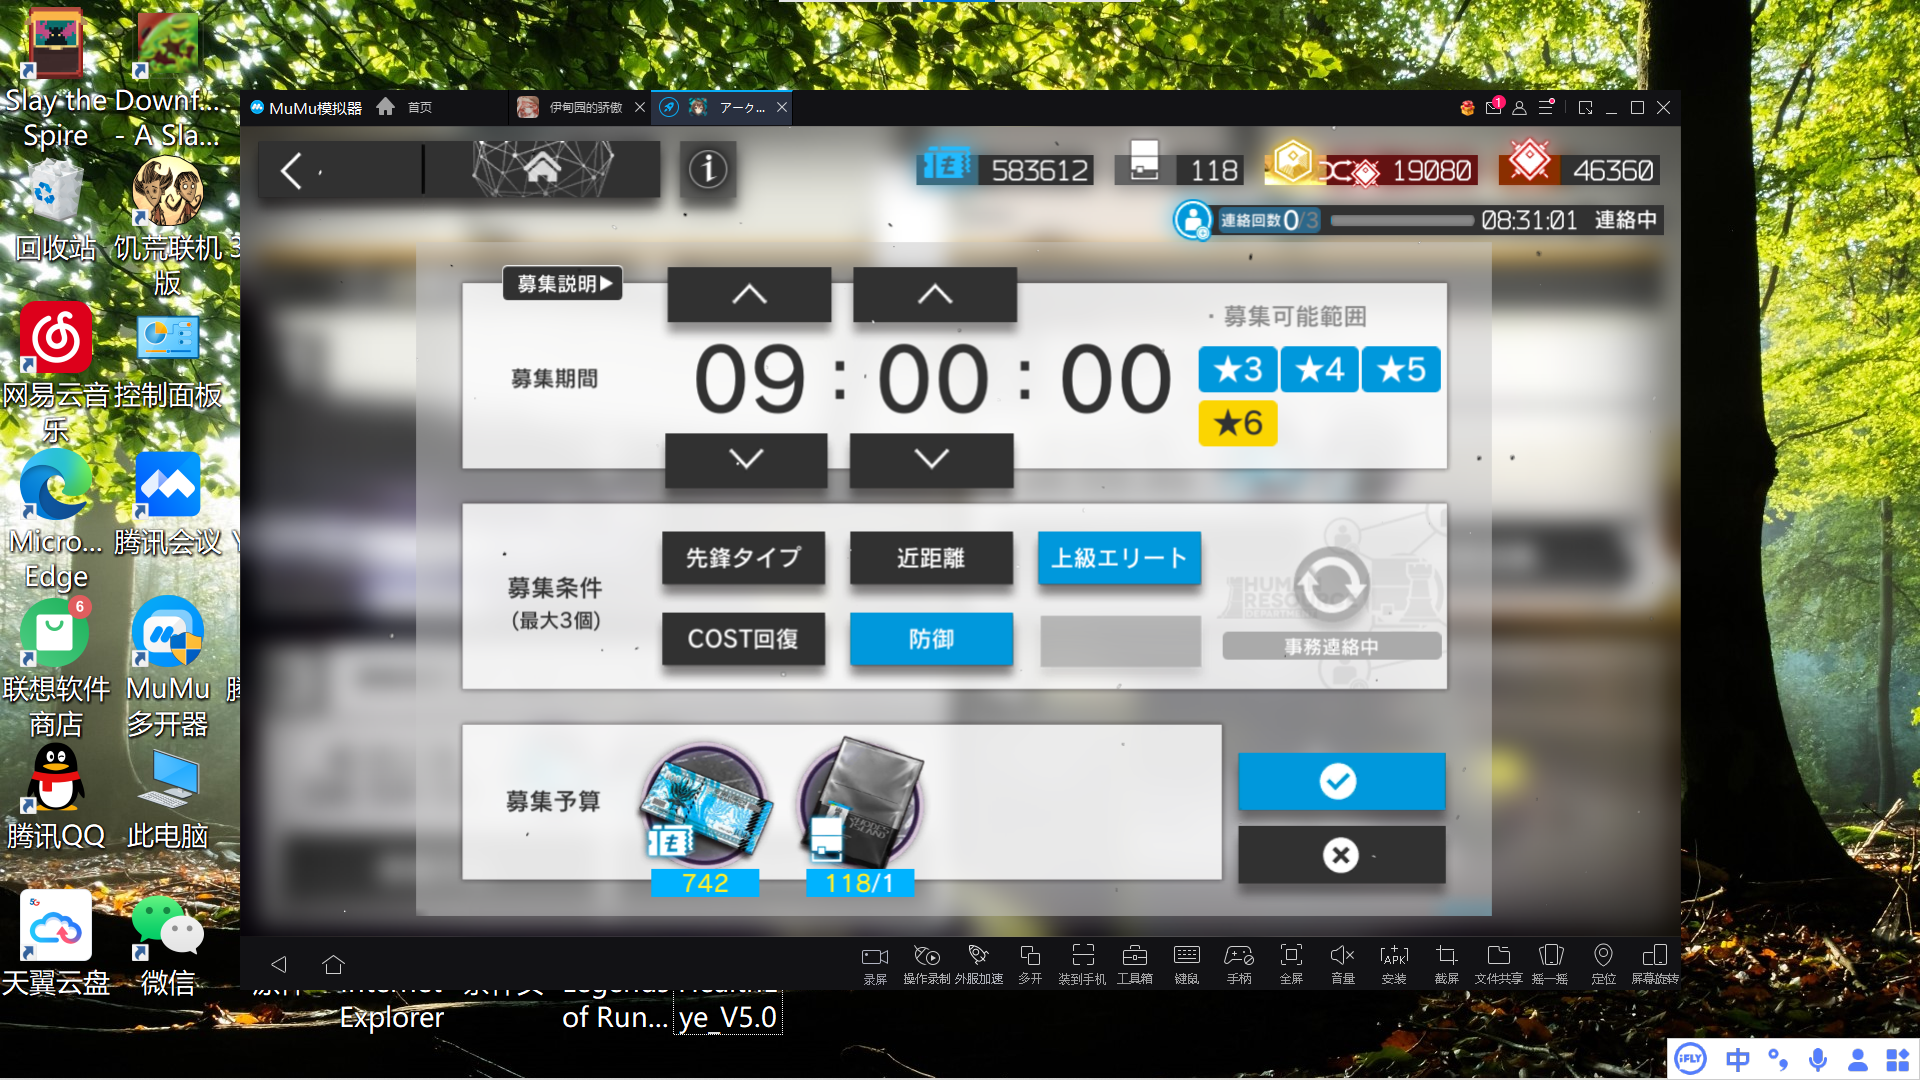Screen dimensions: 1920x1080
Task: Open 定位 location settings
Action: point(1603,965)
